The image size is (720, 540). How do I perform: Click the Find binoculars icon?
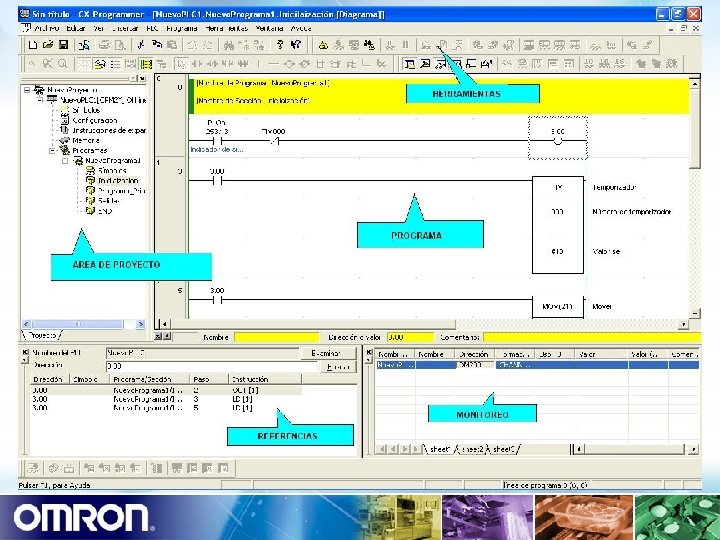pyautogui.click(x=229, y=45)
